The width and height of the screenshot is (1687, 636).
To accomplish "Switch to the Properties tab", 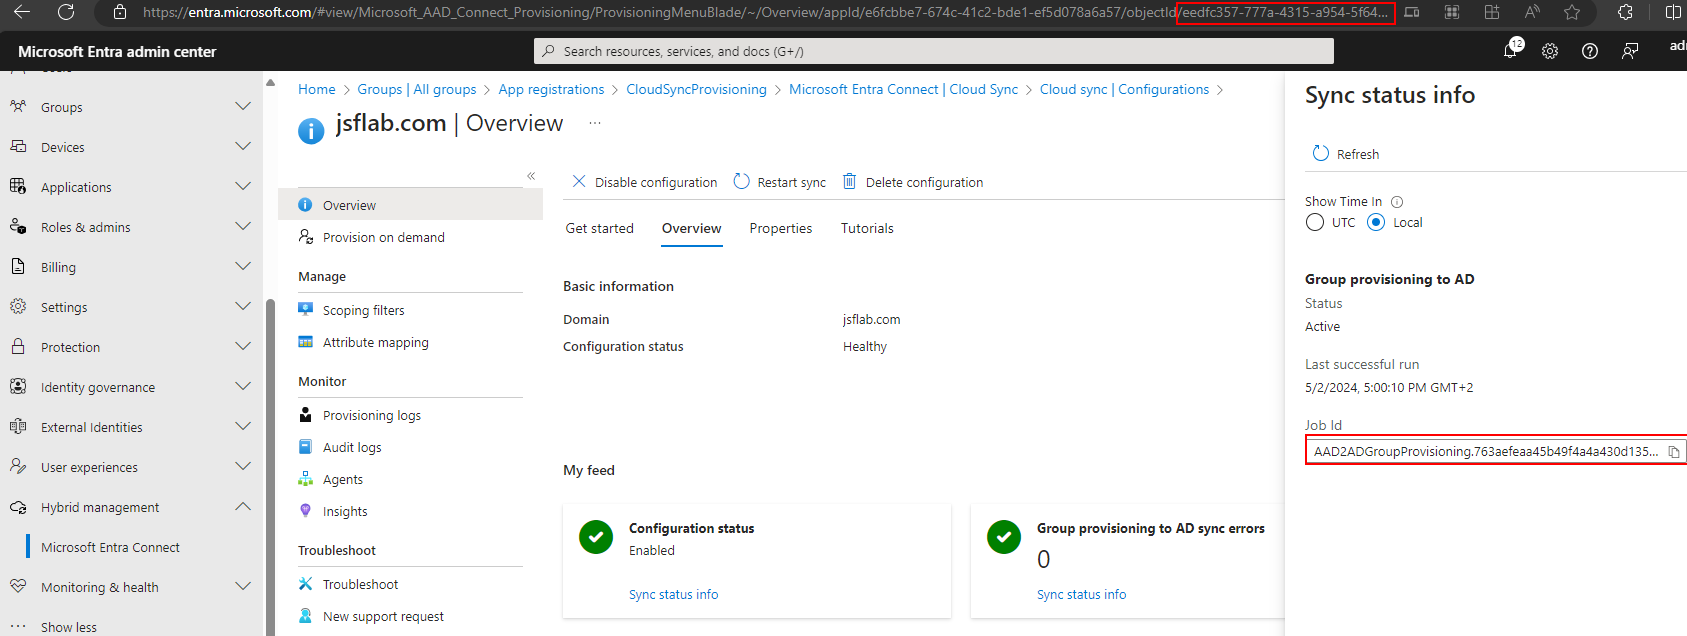I will tap(781, 228).
